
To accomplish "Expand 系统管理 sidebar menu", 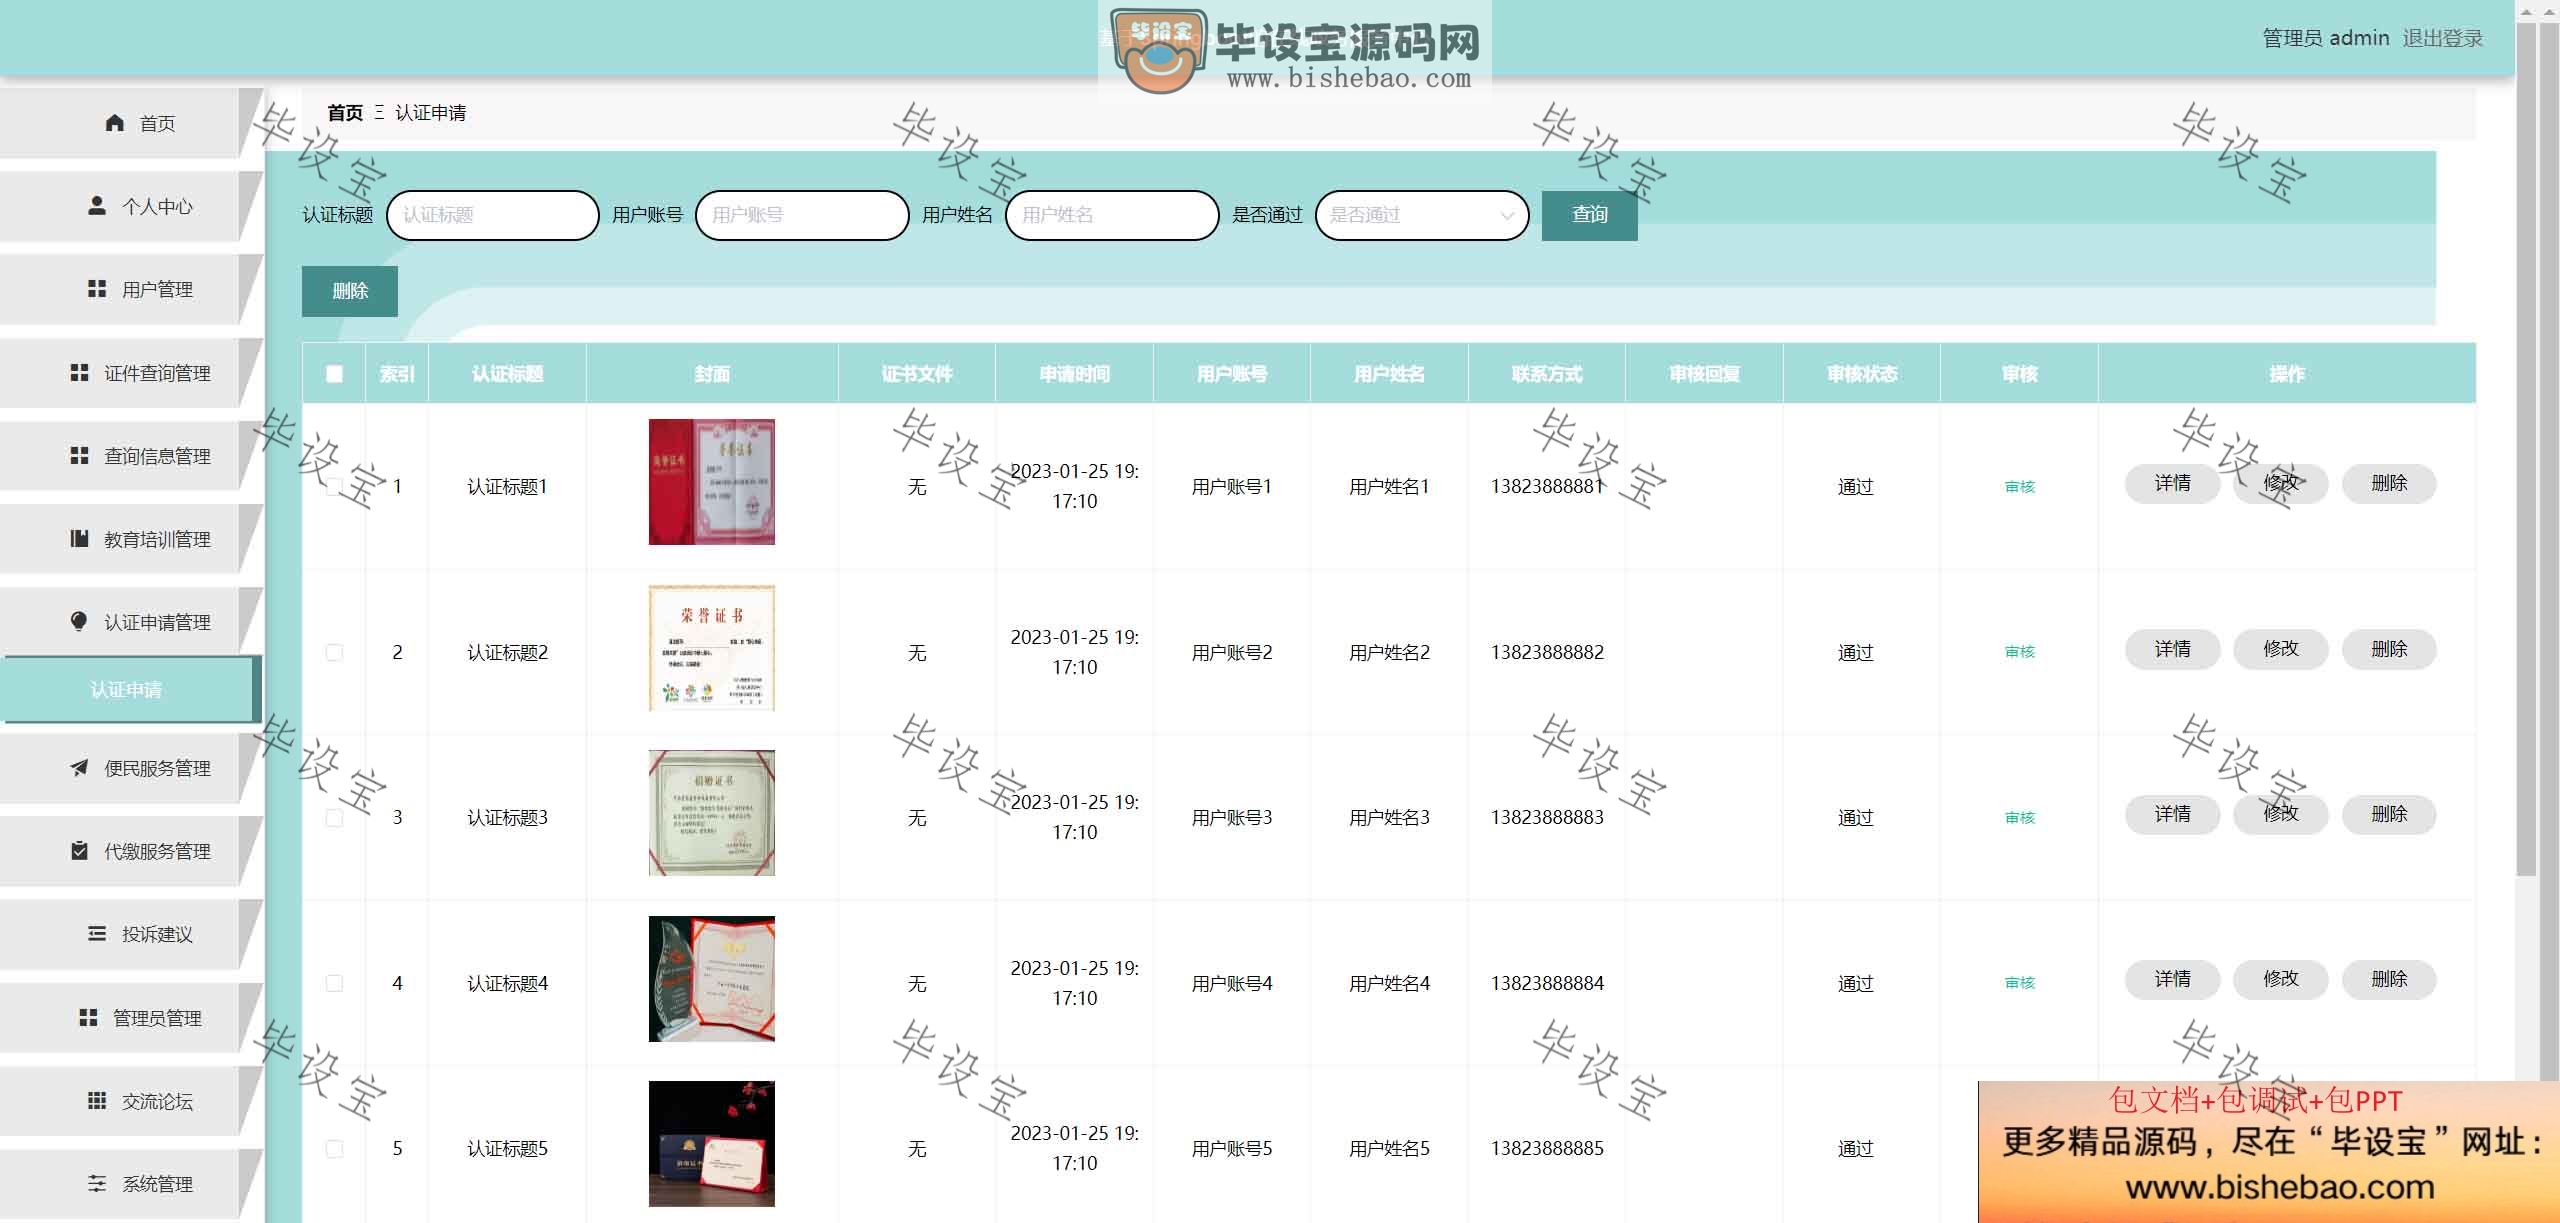I will 132,1183.
